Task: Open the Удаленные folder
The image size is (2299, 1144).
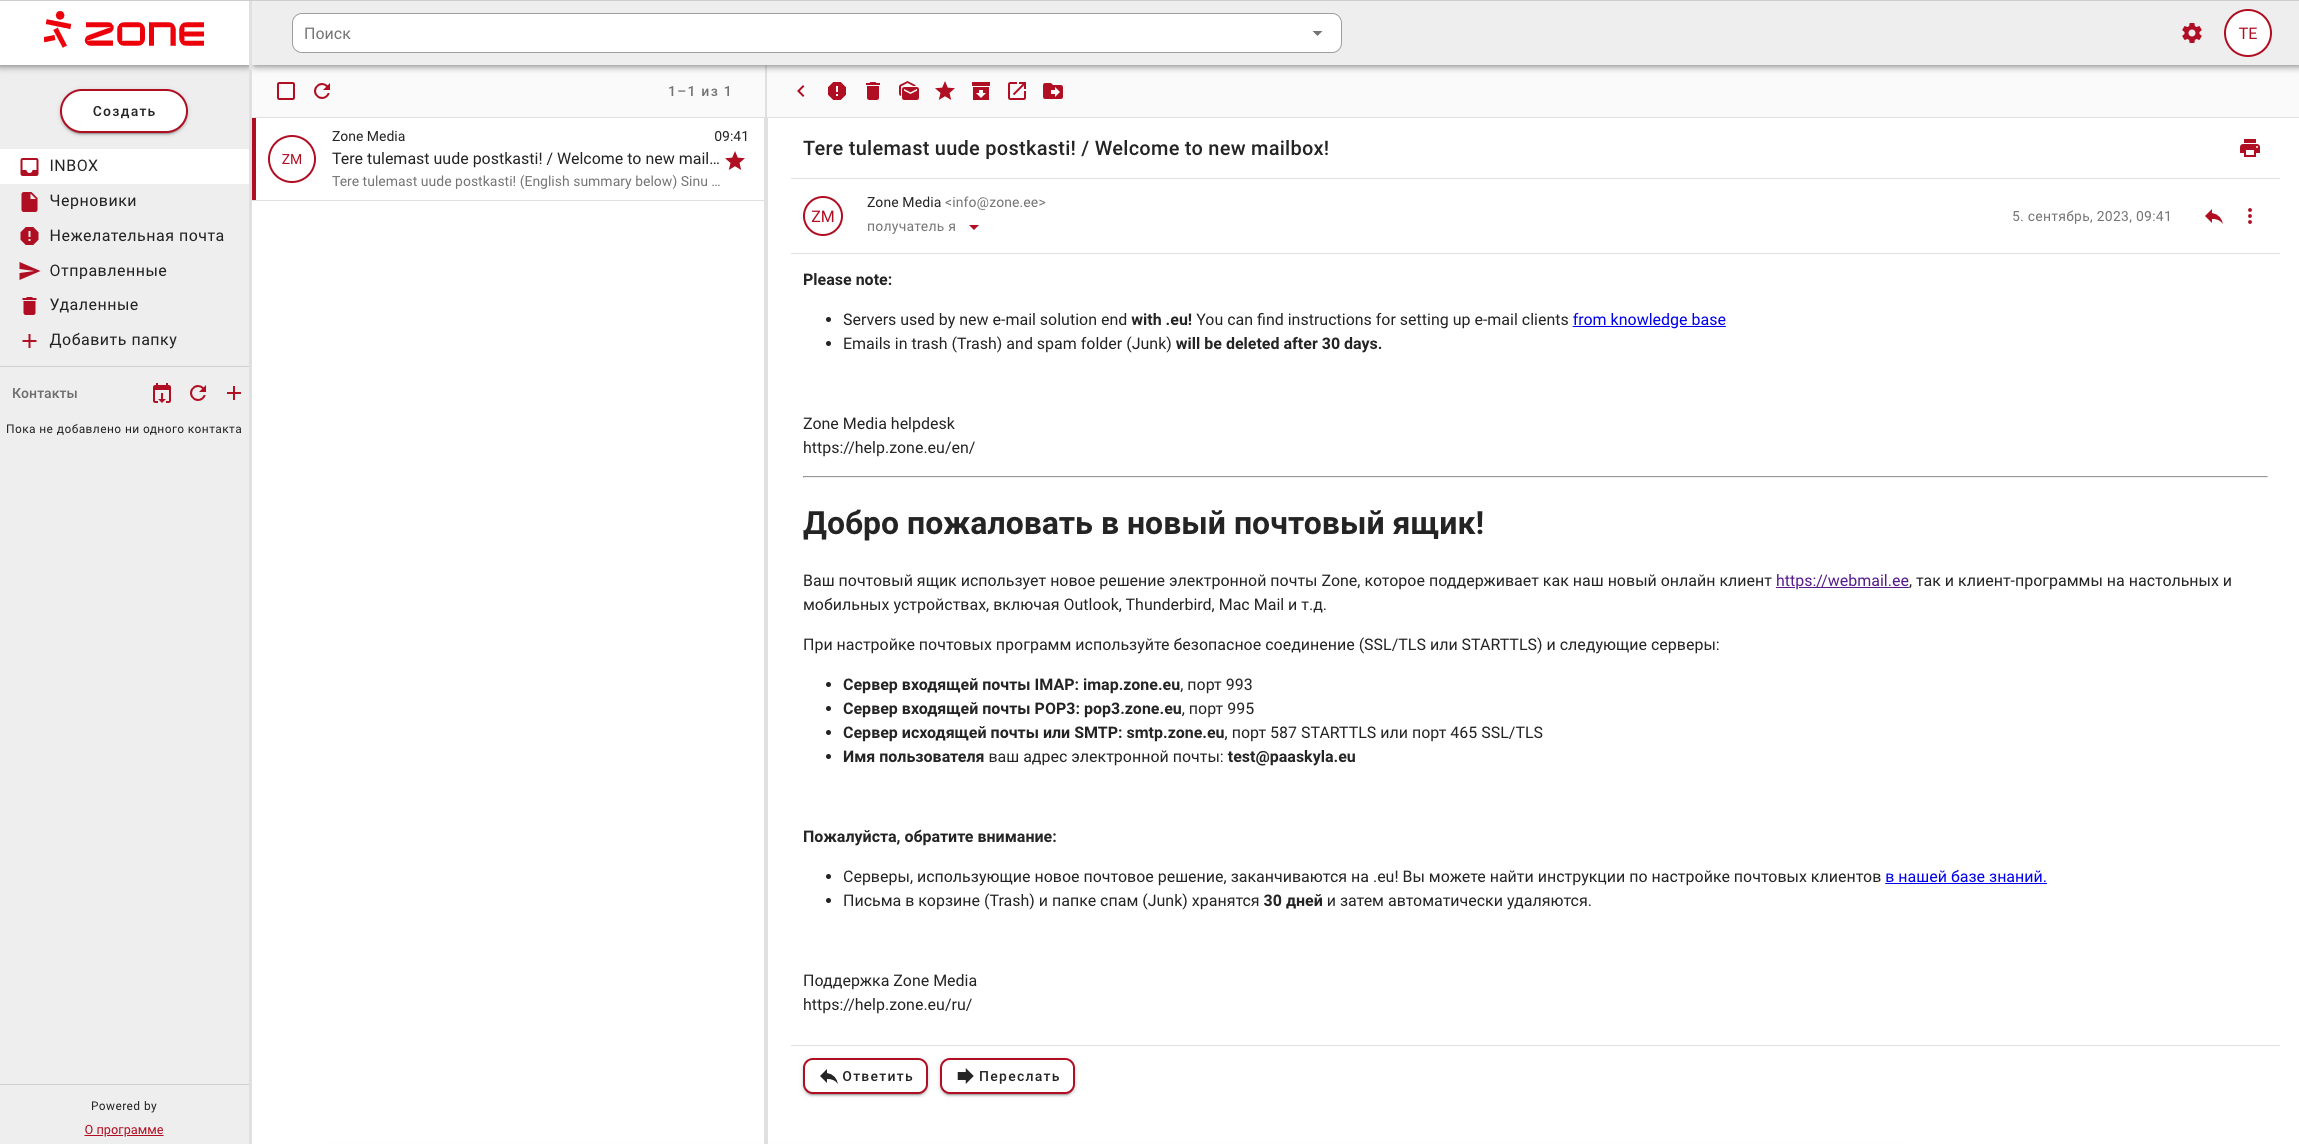Action: (x=124, y=305)
